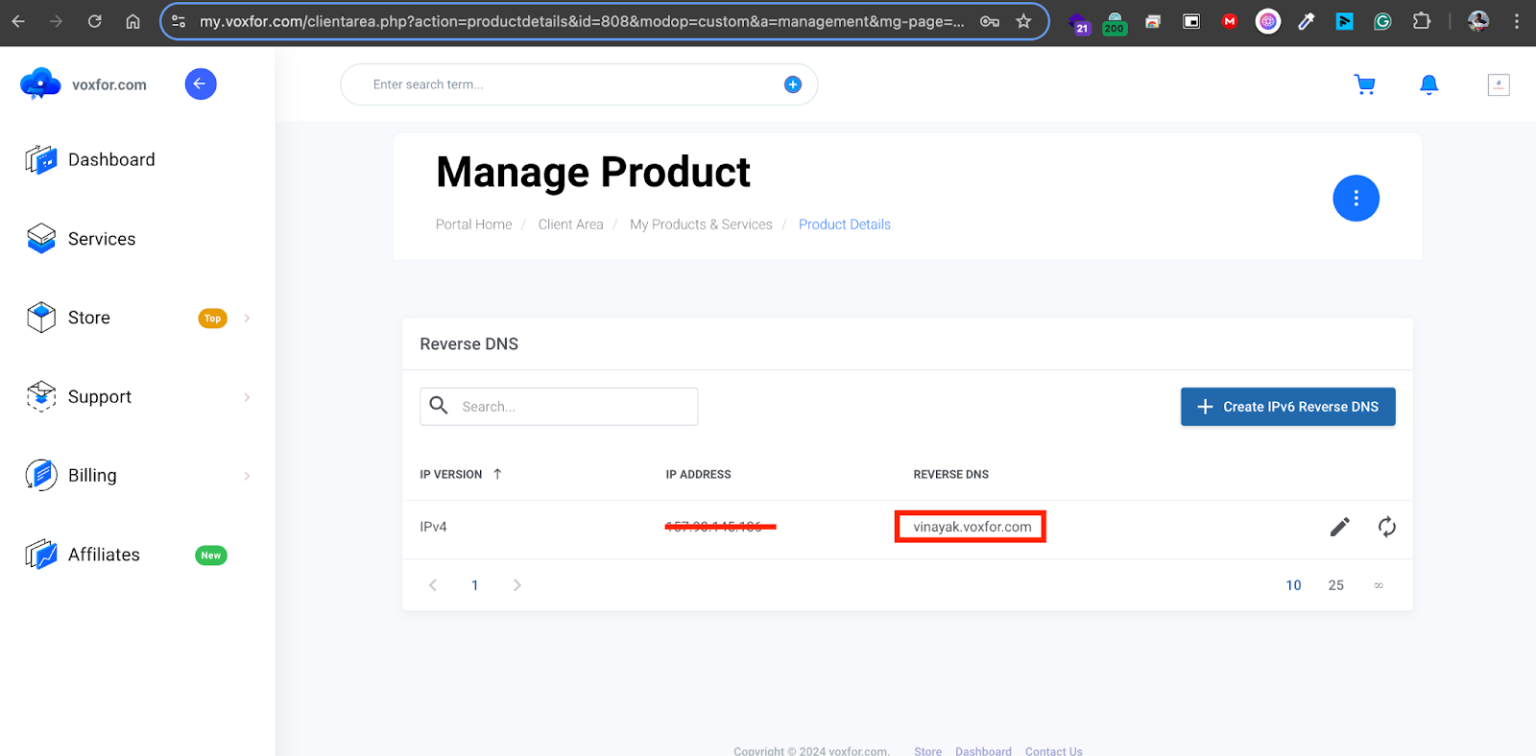This screenshot has width=1536, height=756.
Task: Refresh the reverse DNS record
Action: [x=1387, y=526]
